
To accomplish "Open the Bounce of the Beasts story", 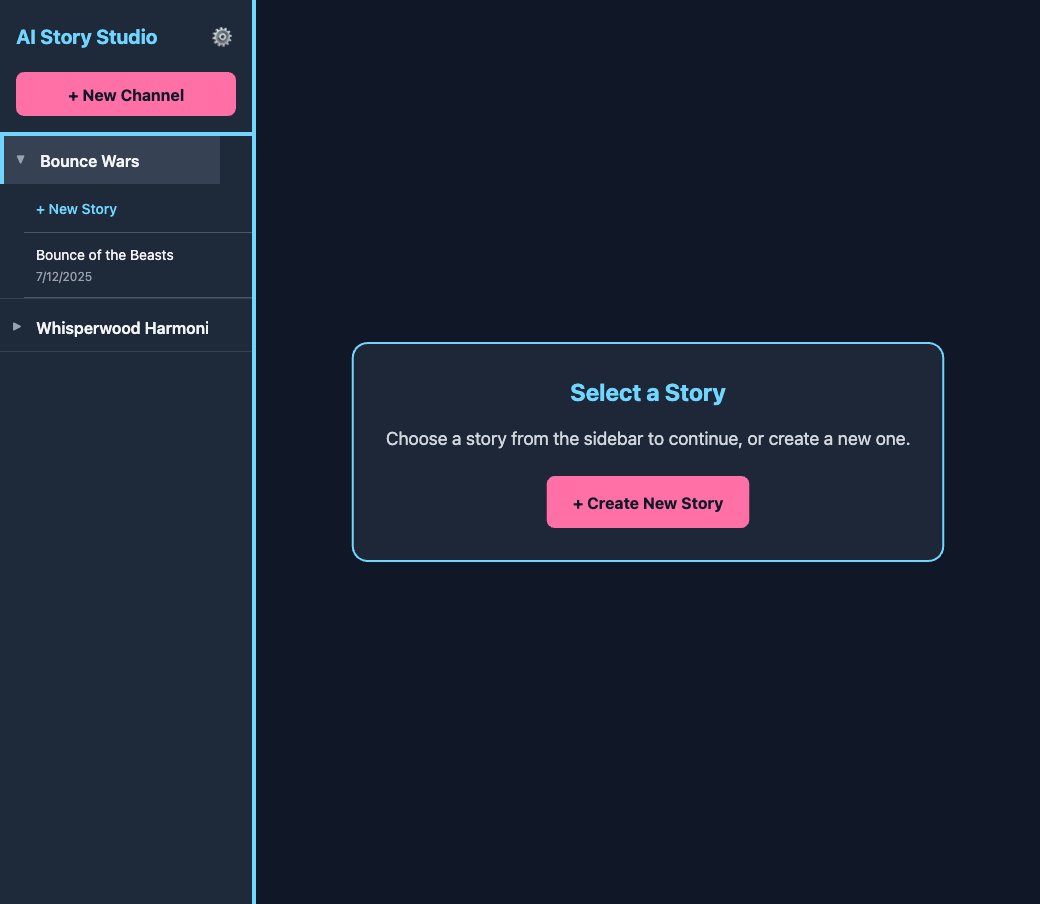I will [x=105, y=255].
